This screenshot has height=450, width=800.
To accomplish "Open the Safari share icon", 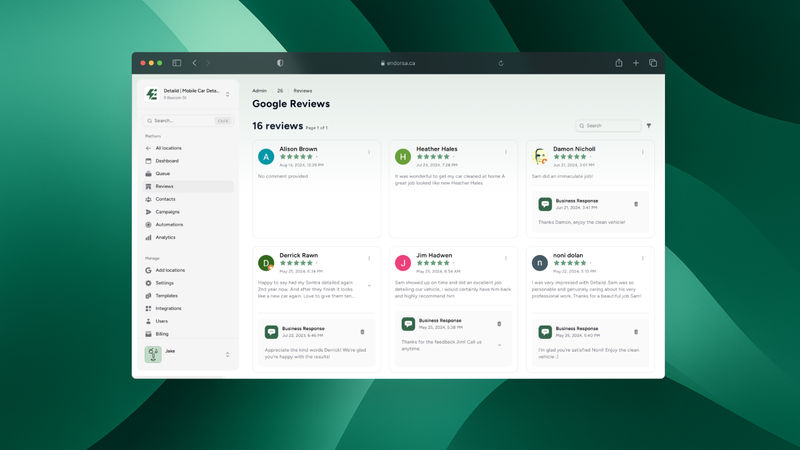I will 619,63.
